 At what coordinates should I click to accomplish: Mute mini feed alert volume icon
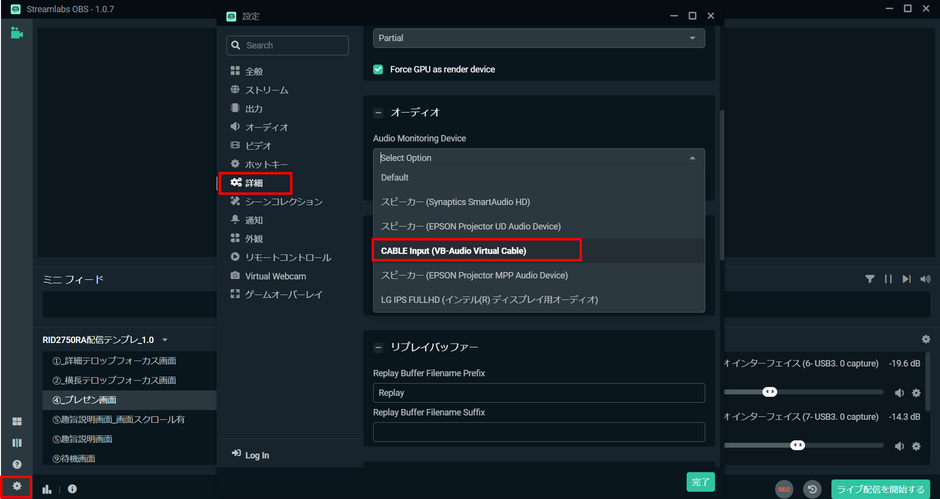pyautogui.click(x=926, y=279)
